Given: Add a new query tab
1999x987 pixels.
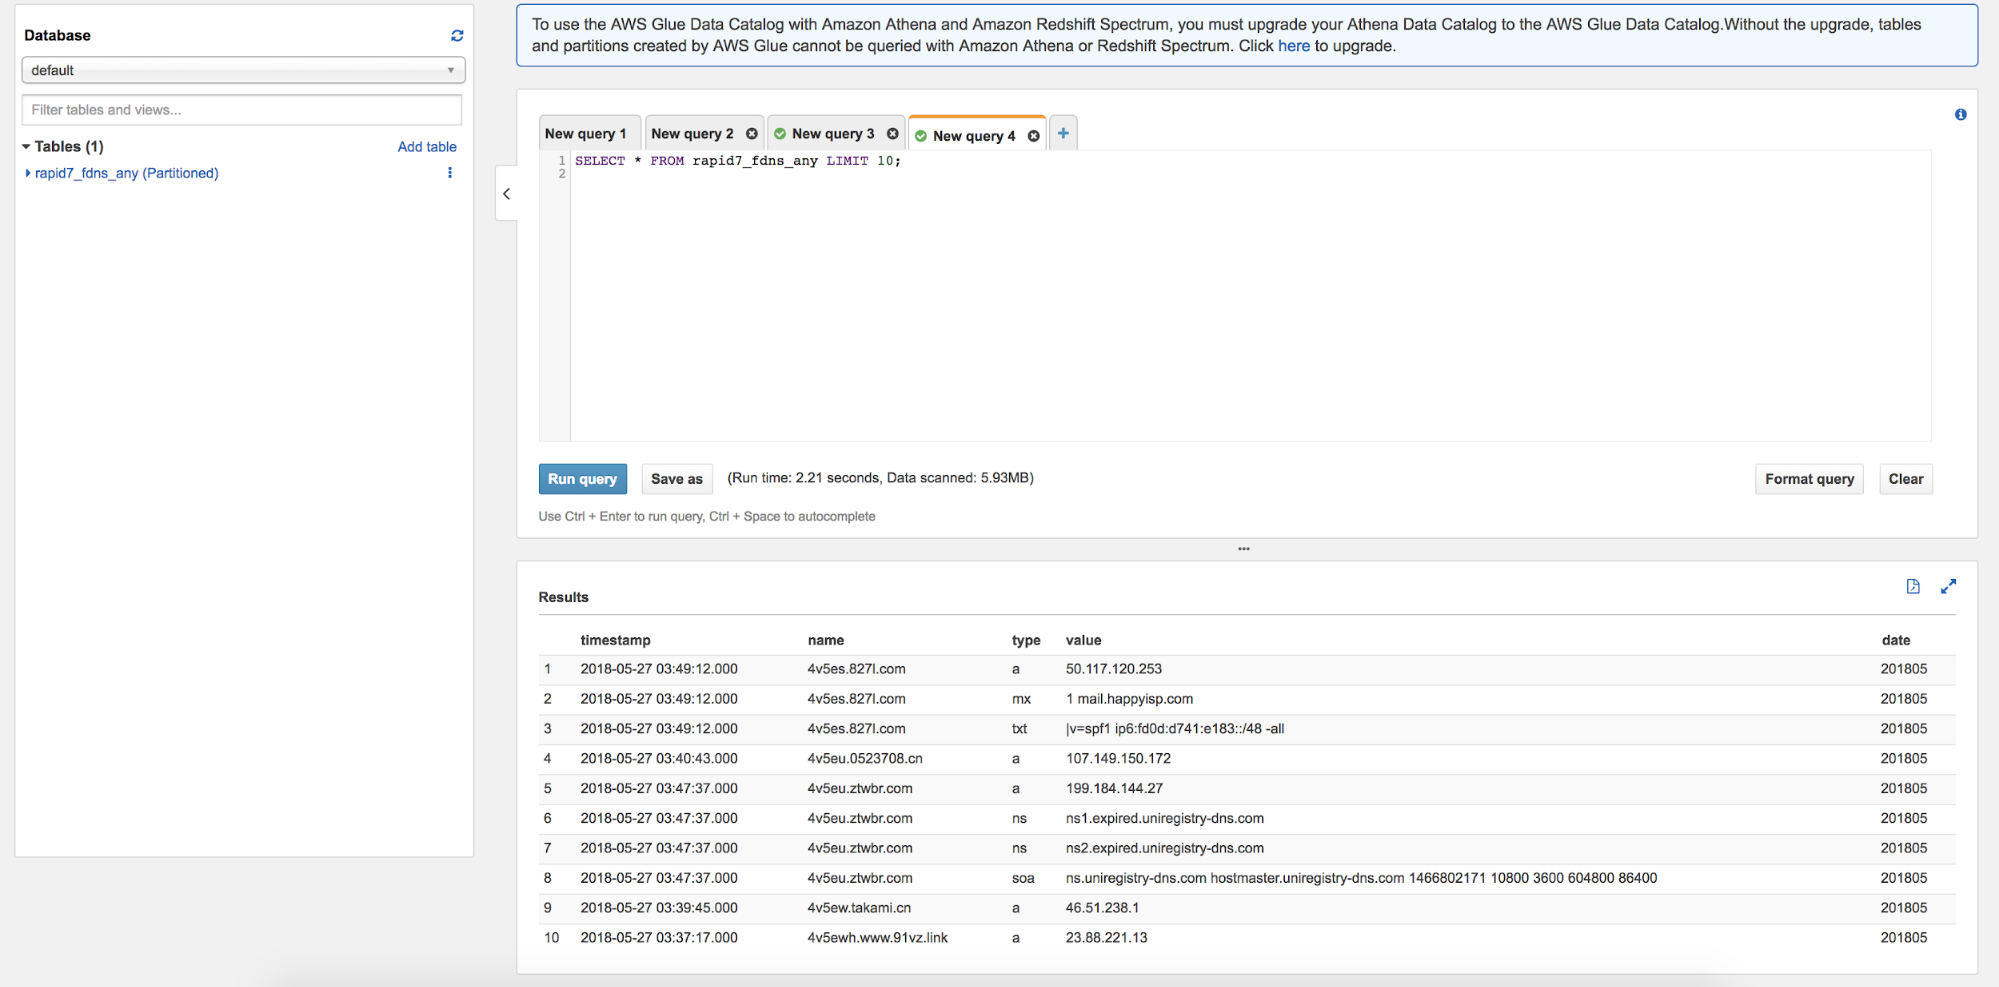Looking at the screenshot, I should coord(1063,133).
